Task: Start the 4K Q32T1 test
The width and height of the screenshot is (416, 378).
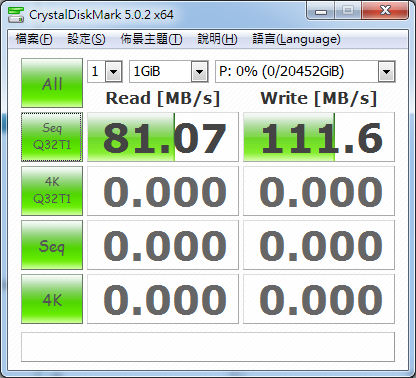Action: click(x=52, y=191)
